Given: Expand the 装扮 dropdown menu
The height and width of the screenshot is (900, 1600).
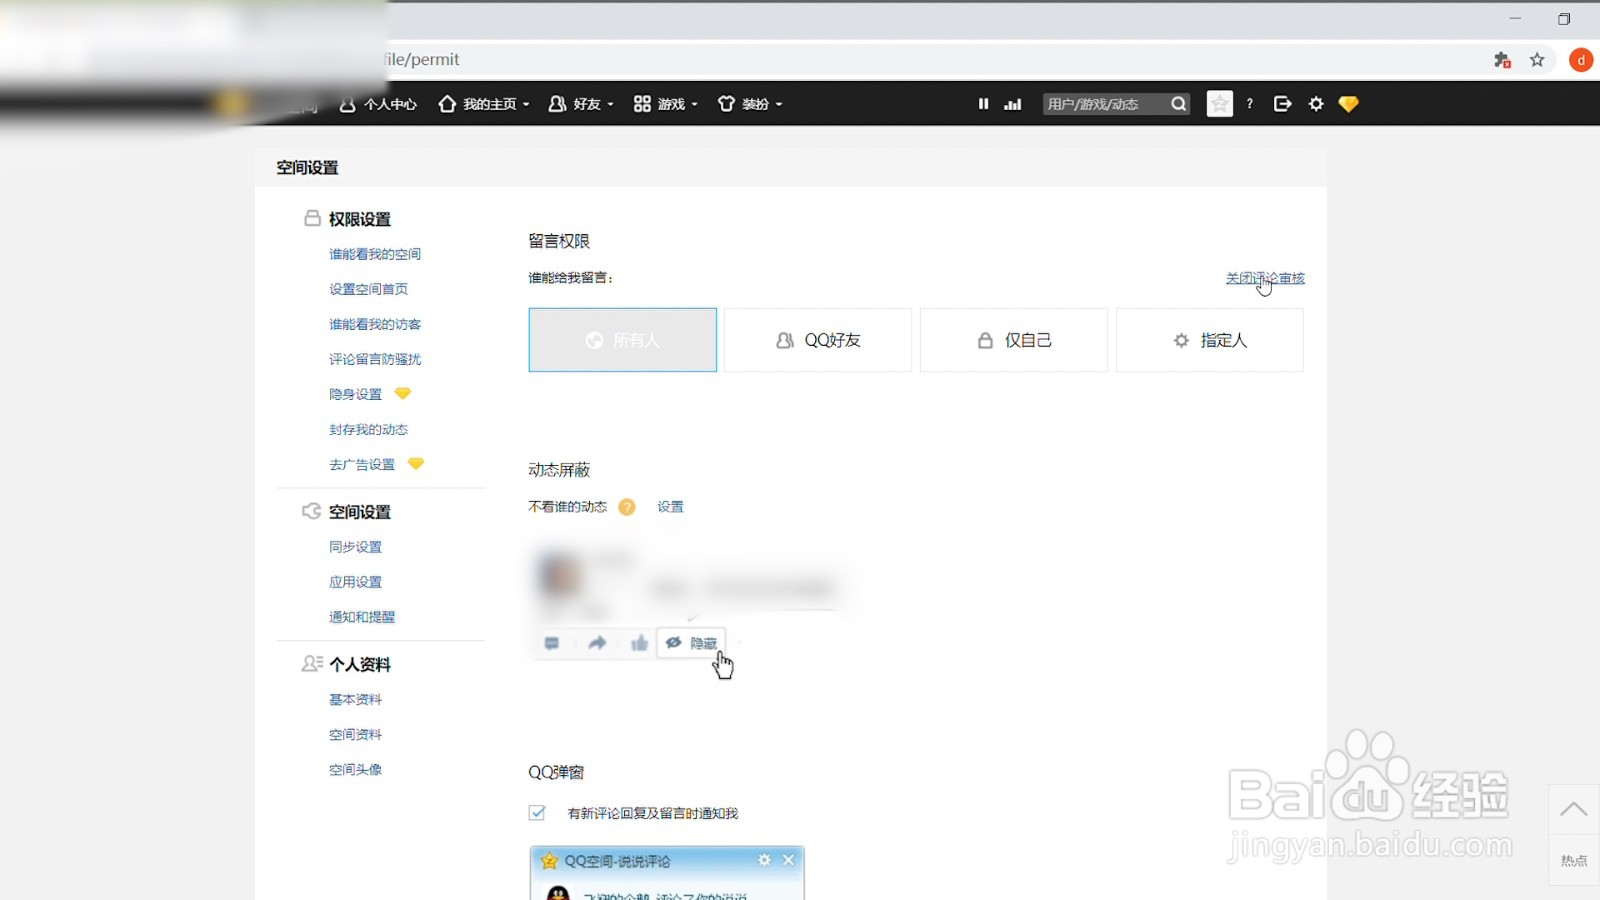Looking at the screenshot, I should 750,104.
